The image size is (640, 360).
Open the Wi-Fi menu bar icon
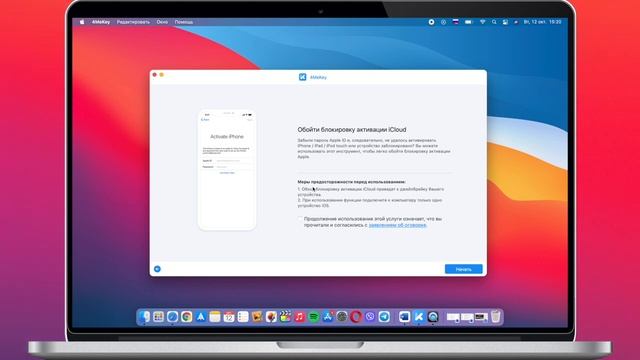[x=482, y=22]
